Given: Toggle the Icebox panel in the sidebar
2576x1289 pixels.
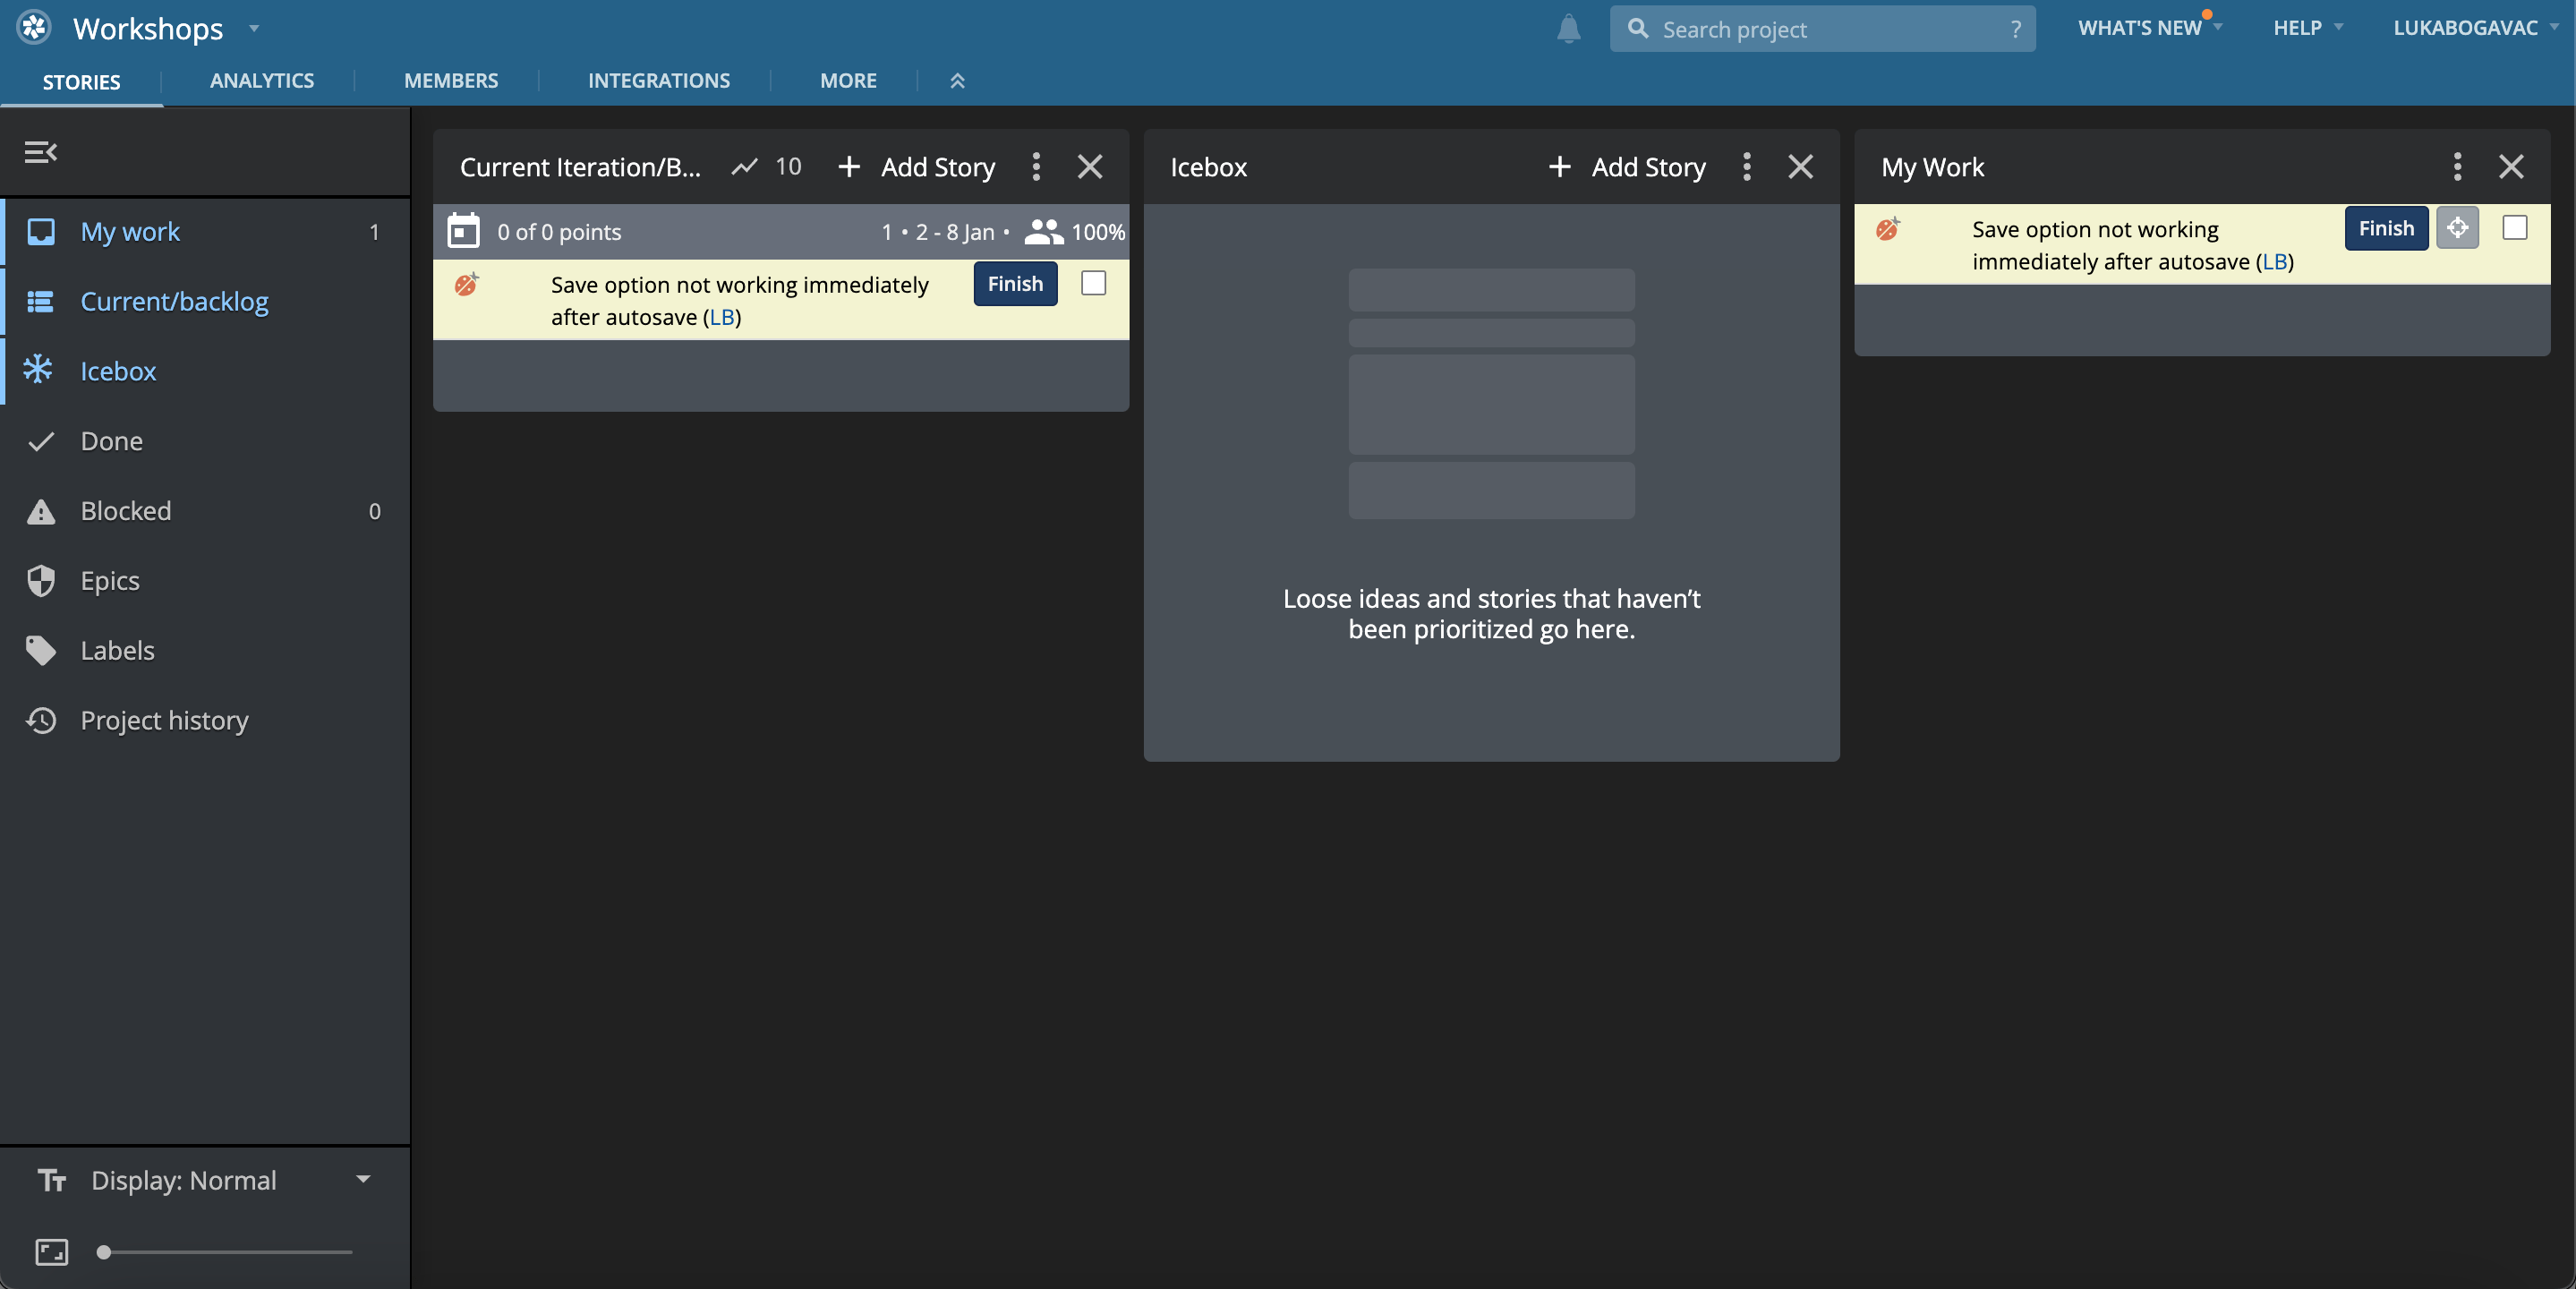Looking at the screenshot, I should pos(118,371).
